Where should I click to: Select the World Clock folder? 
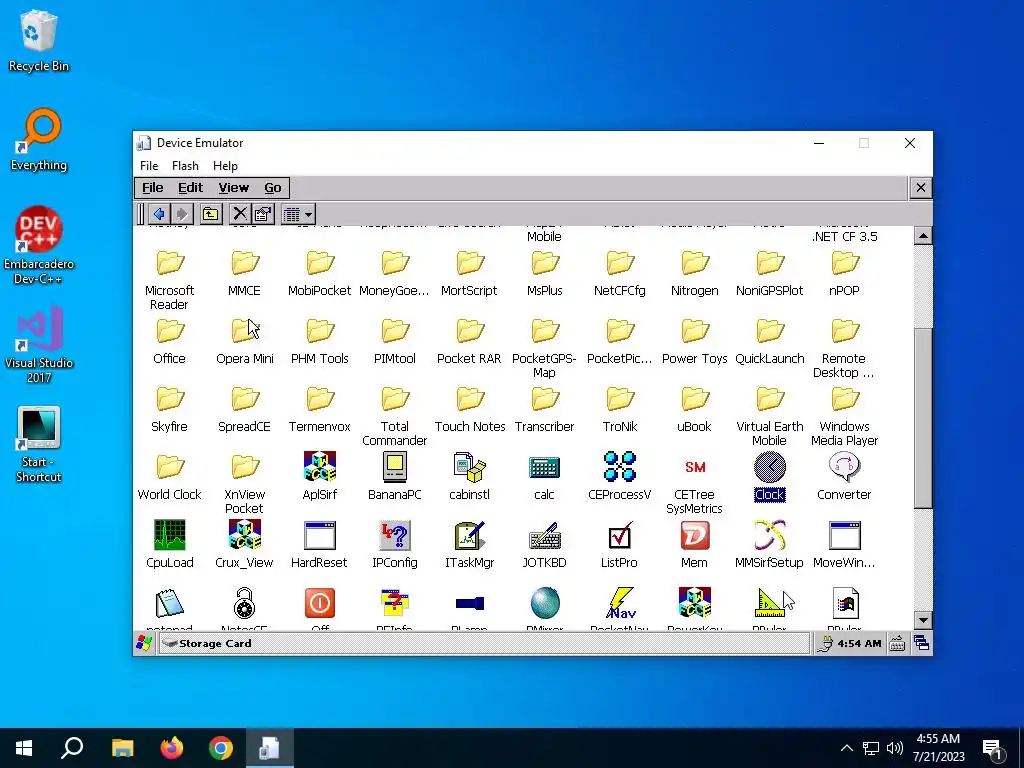[x=169, y=467]
